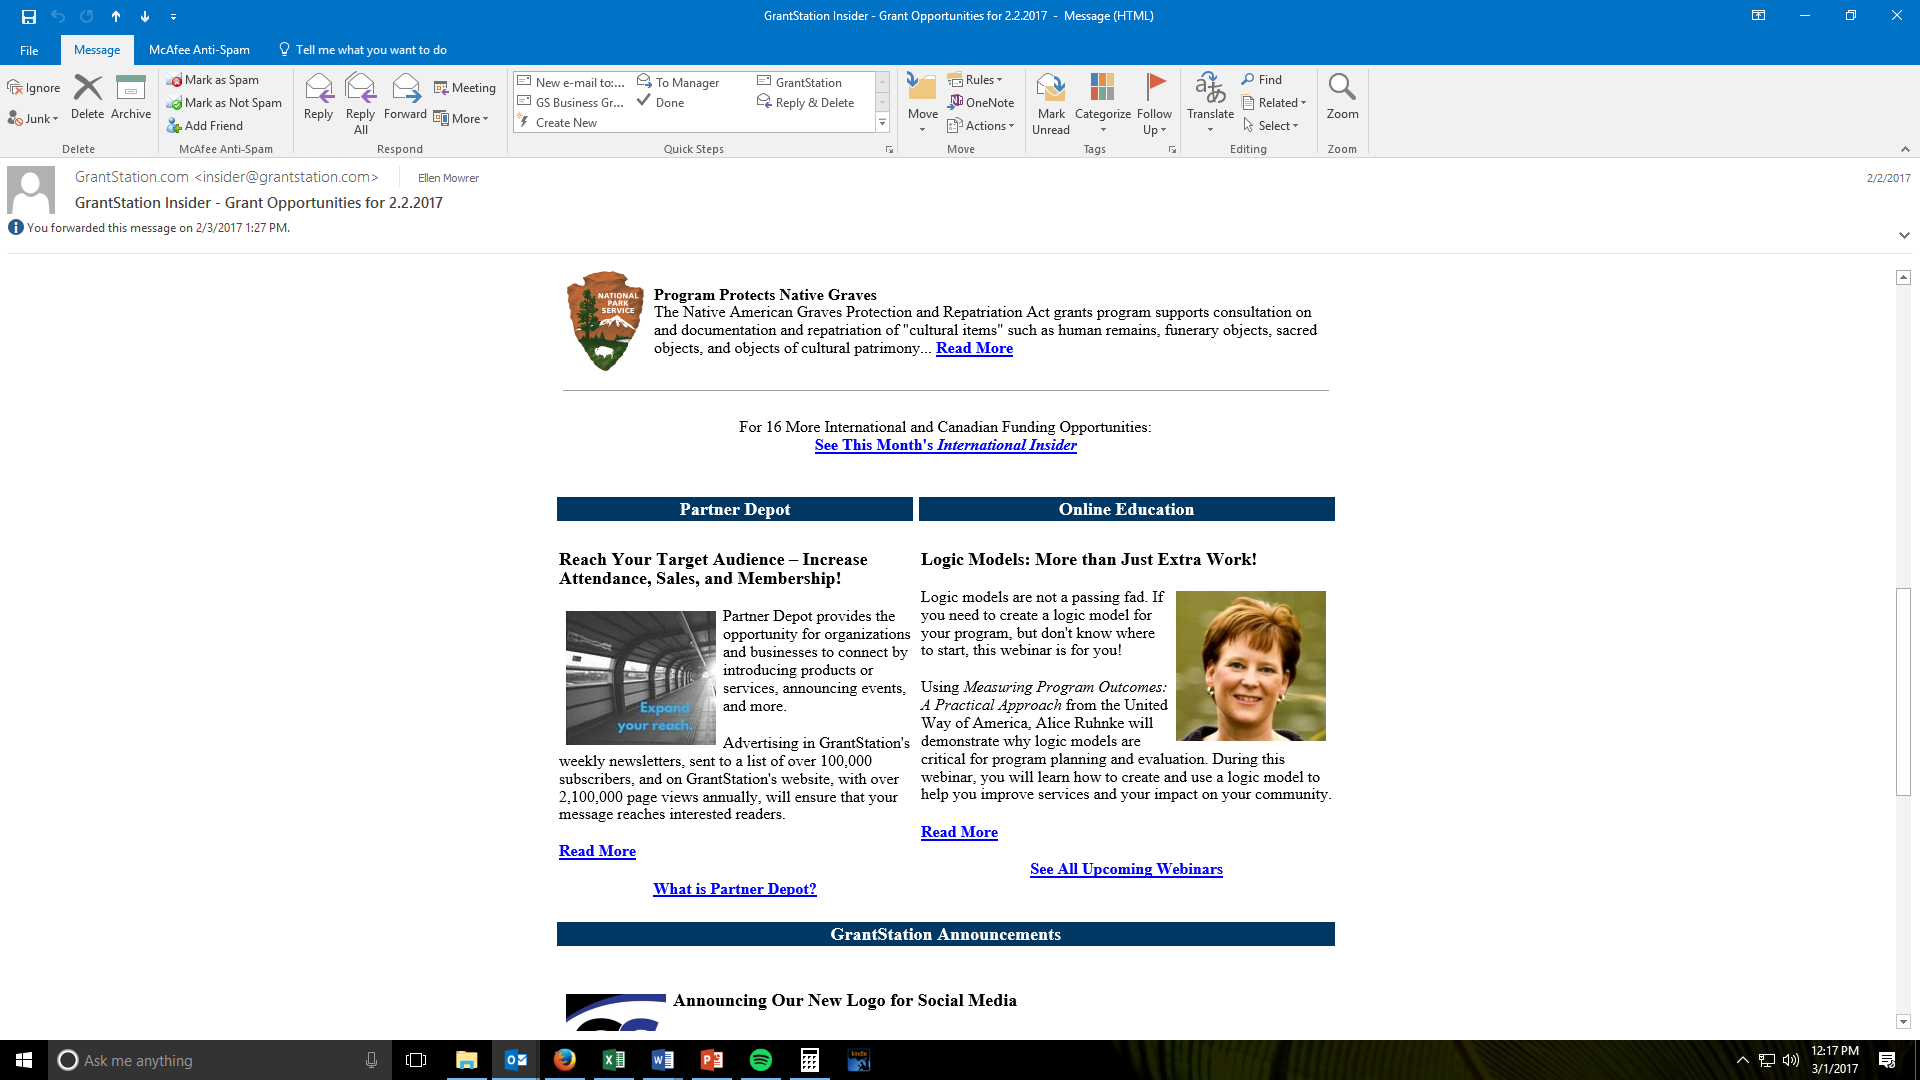The width and height of the screenshot is (1920, 1080).
Task: Open the See All Upcoming Webinars link
Action: point(1126,869)
